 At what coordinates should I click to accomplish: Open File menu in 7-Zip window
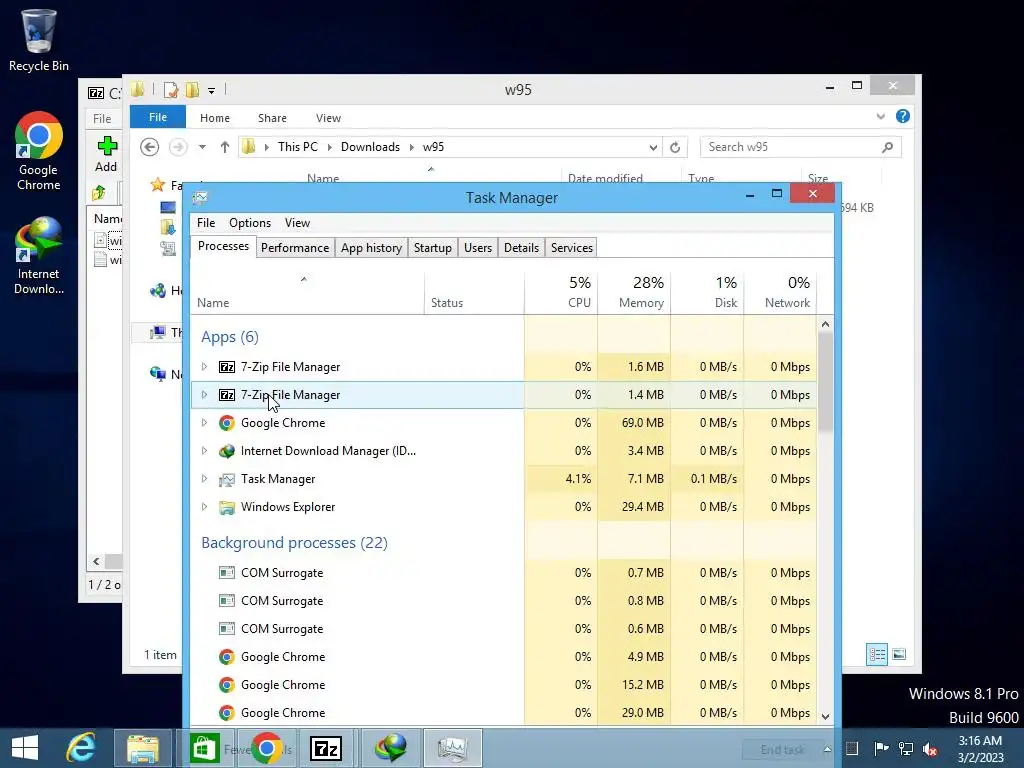103,119
